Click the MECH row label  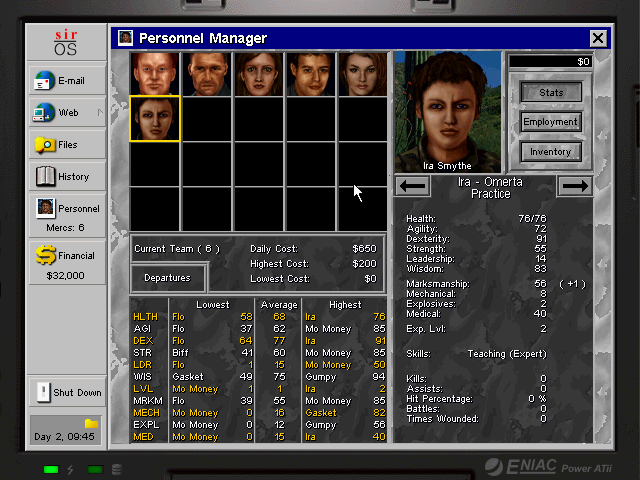[147, 413]
